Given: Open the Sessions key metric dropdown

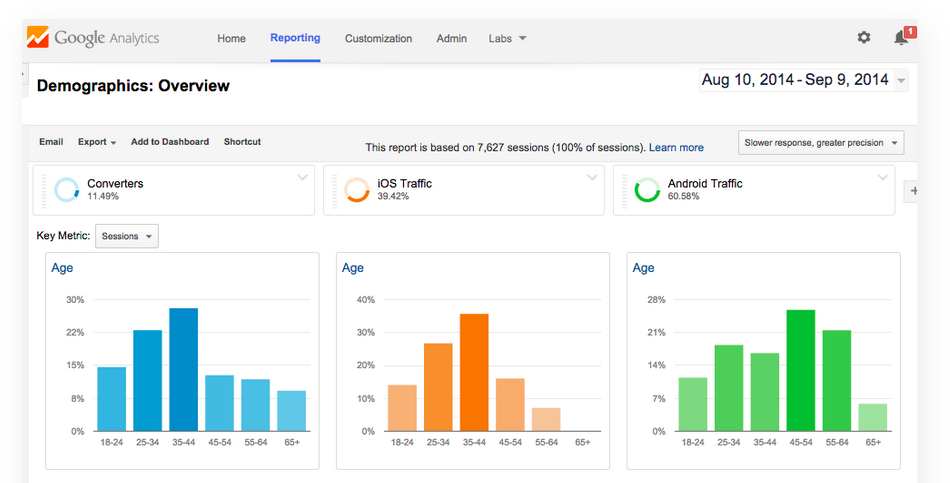Looking at the screenshot, I should click(127, 236).
